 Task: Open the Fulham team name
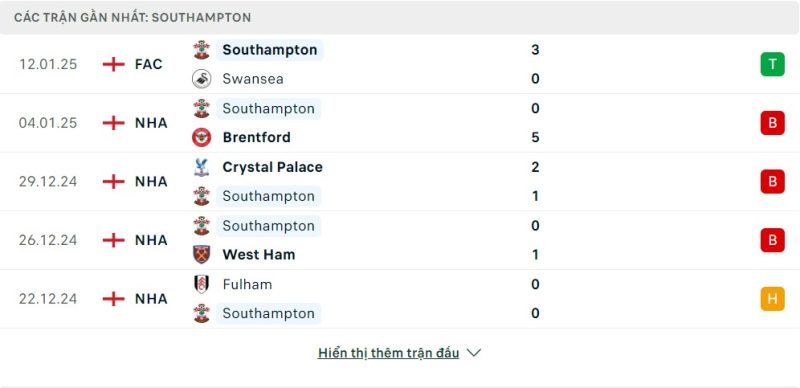coord(247,284)
